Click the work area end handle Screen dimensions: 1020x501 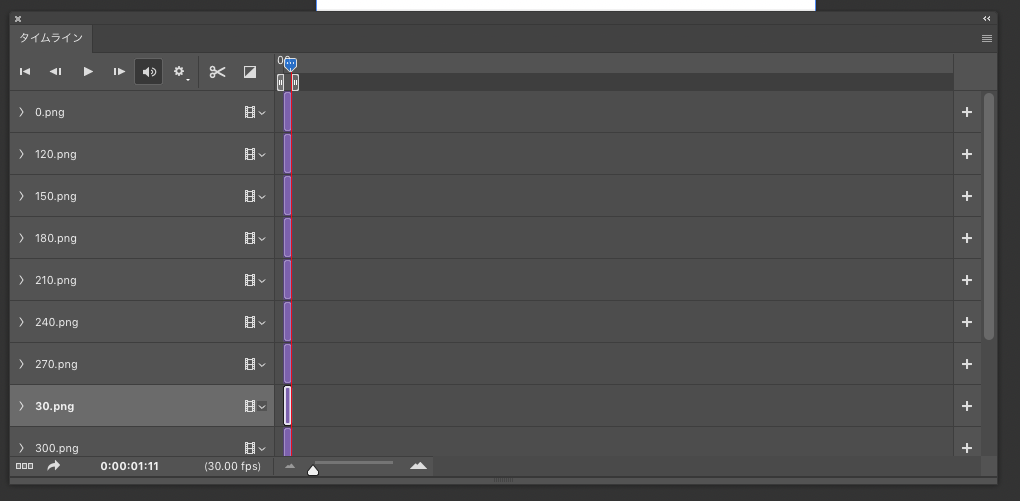point(295,83)
